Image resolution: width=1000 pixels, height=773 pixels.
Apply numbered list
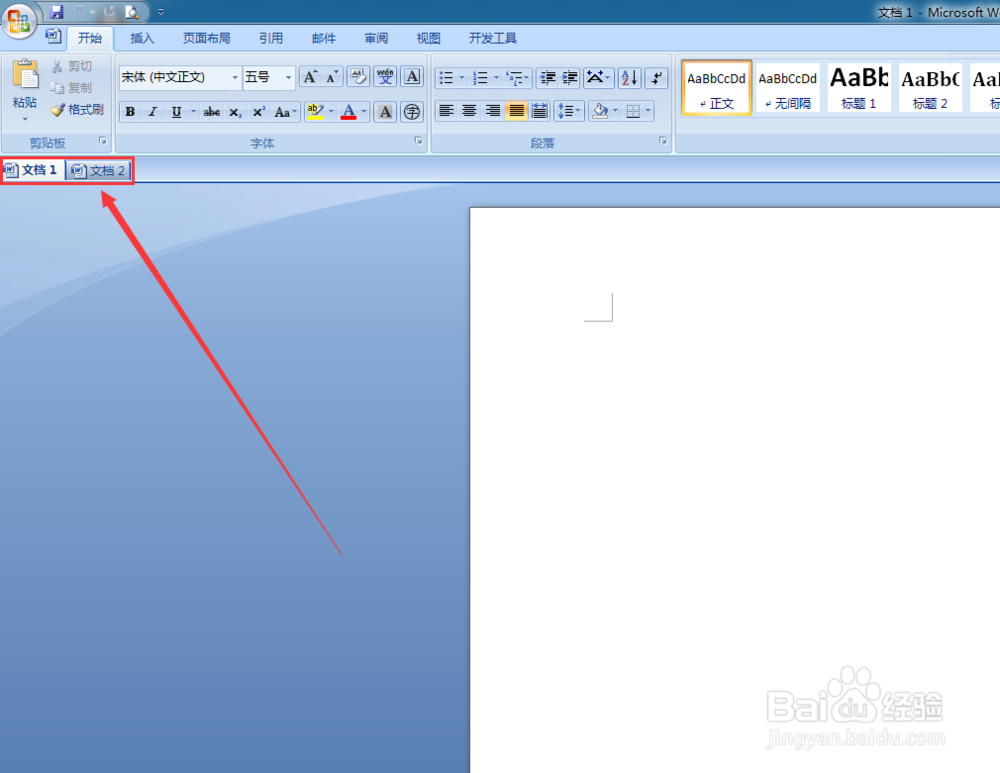pyautogui.click(x=480, y=78)
